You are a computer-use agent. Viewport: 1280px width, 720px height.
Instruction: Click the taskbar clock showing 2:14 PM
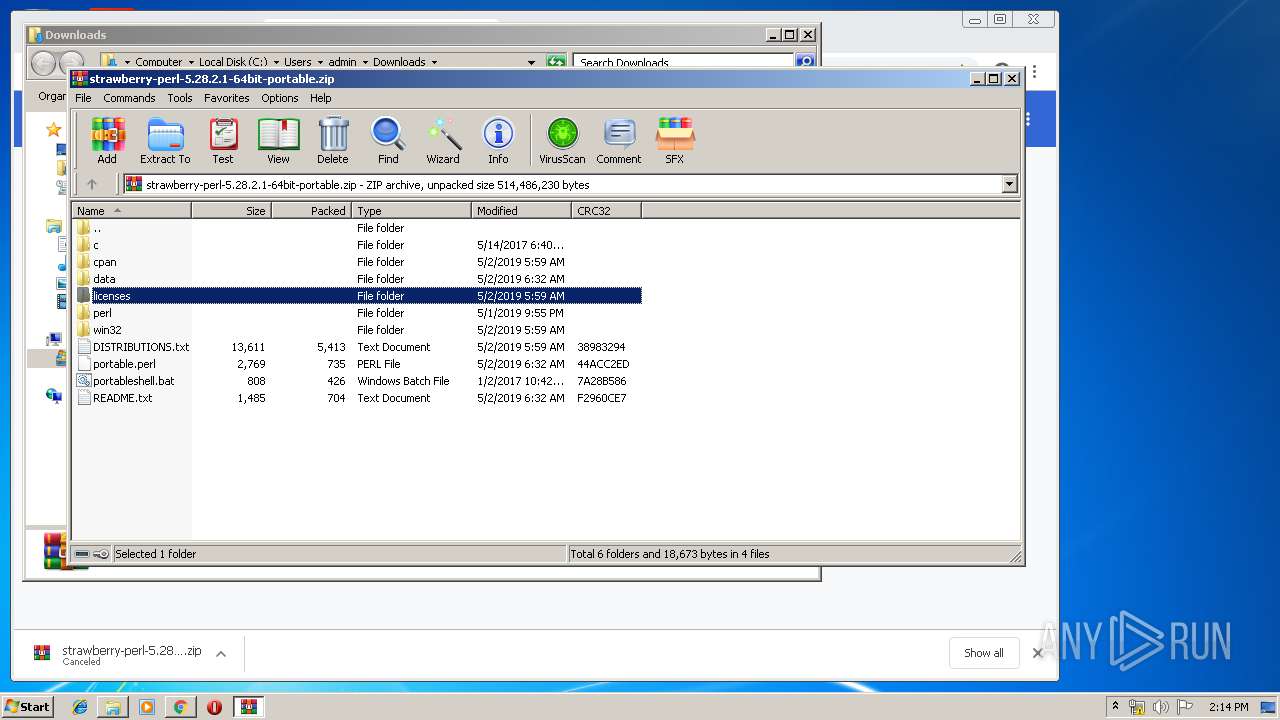coord(1229,707)
